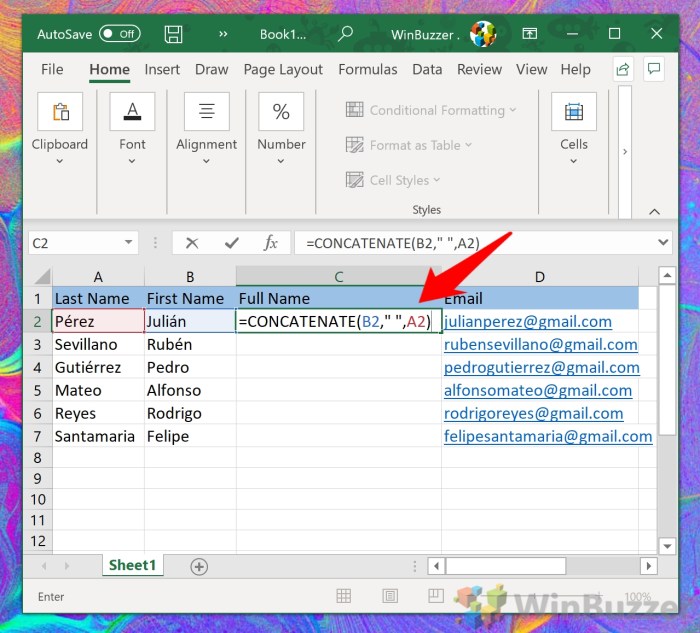The width and height of the screenshot is (700, 633).
Task: Expand the Alignment group dropdown
Action: point(206,161)
